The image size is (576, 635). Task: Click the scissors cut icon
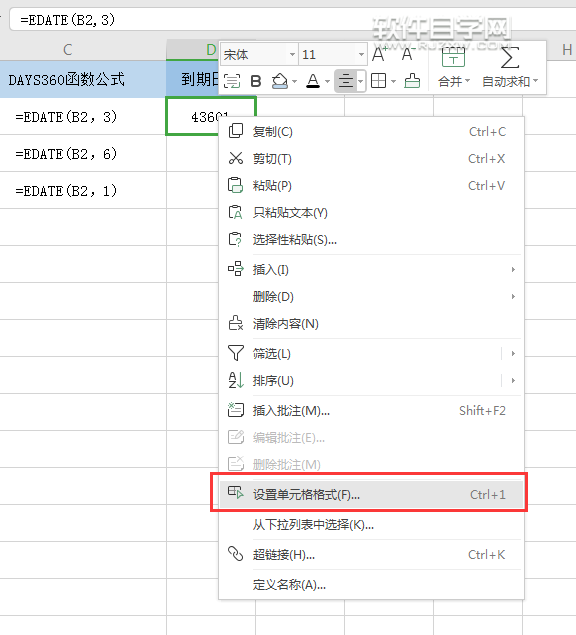[236, 158]
